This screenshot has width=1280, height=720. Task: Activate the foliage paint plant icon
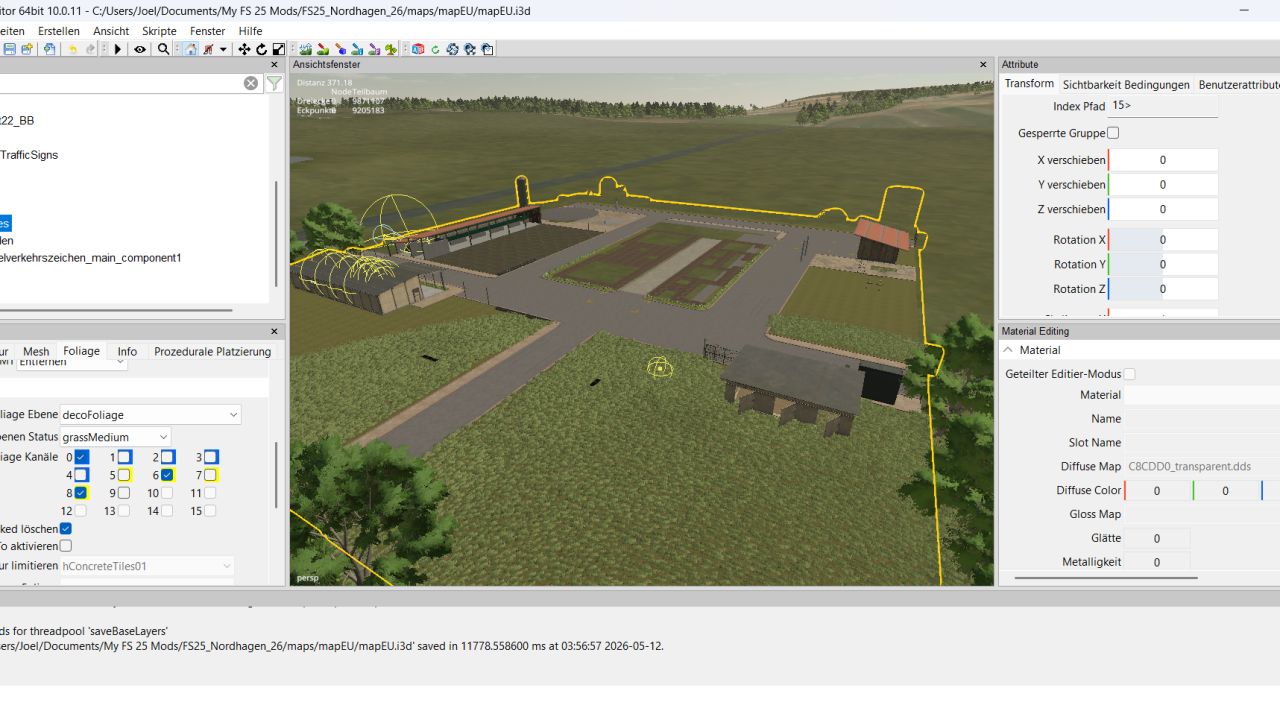coord(391,49)
